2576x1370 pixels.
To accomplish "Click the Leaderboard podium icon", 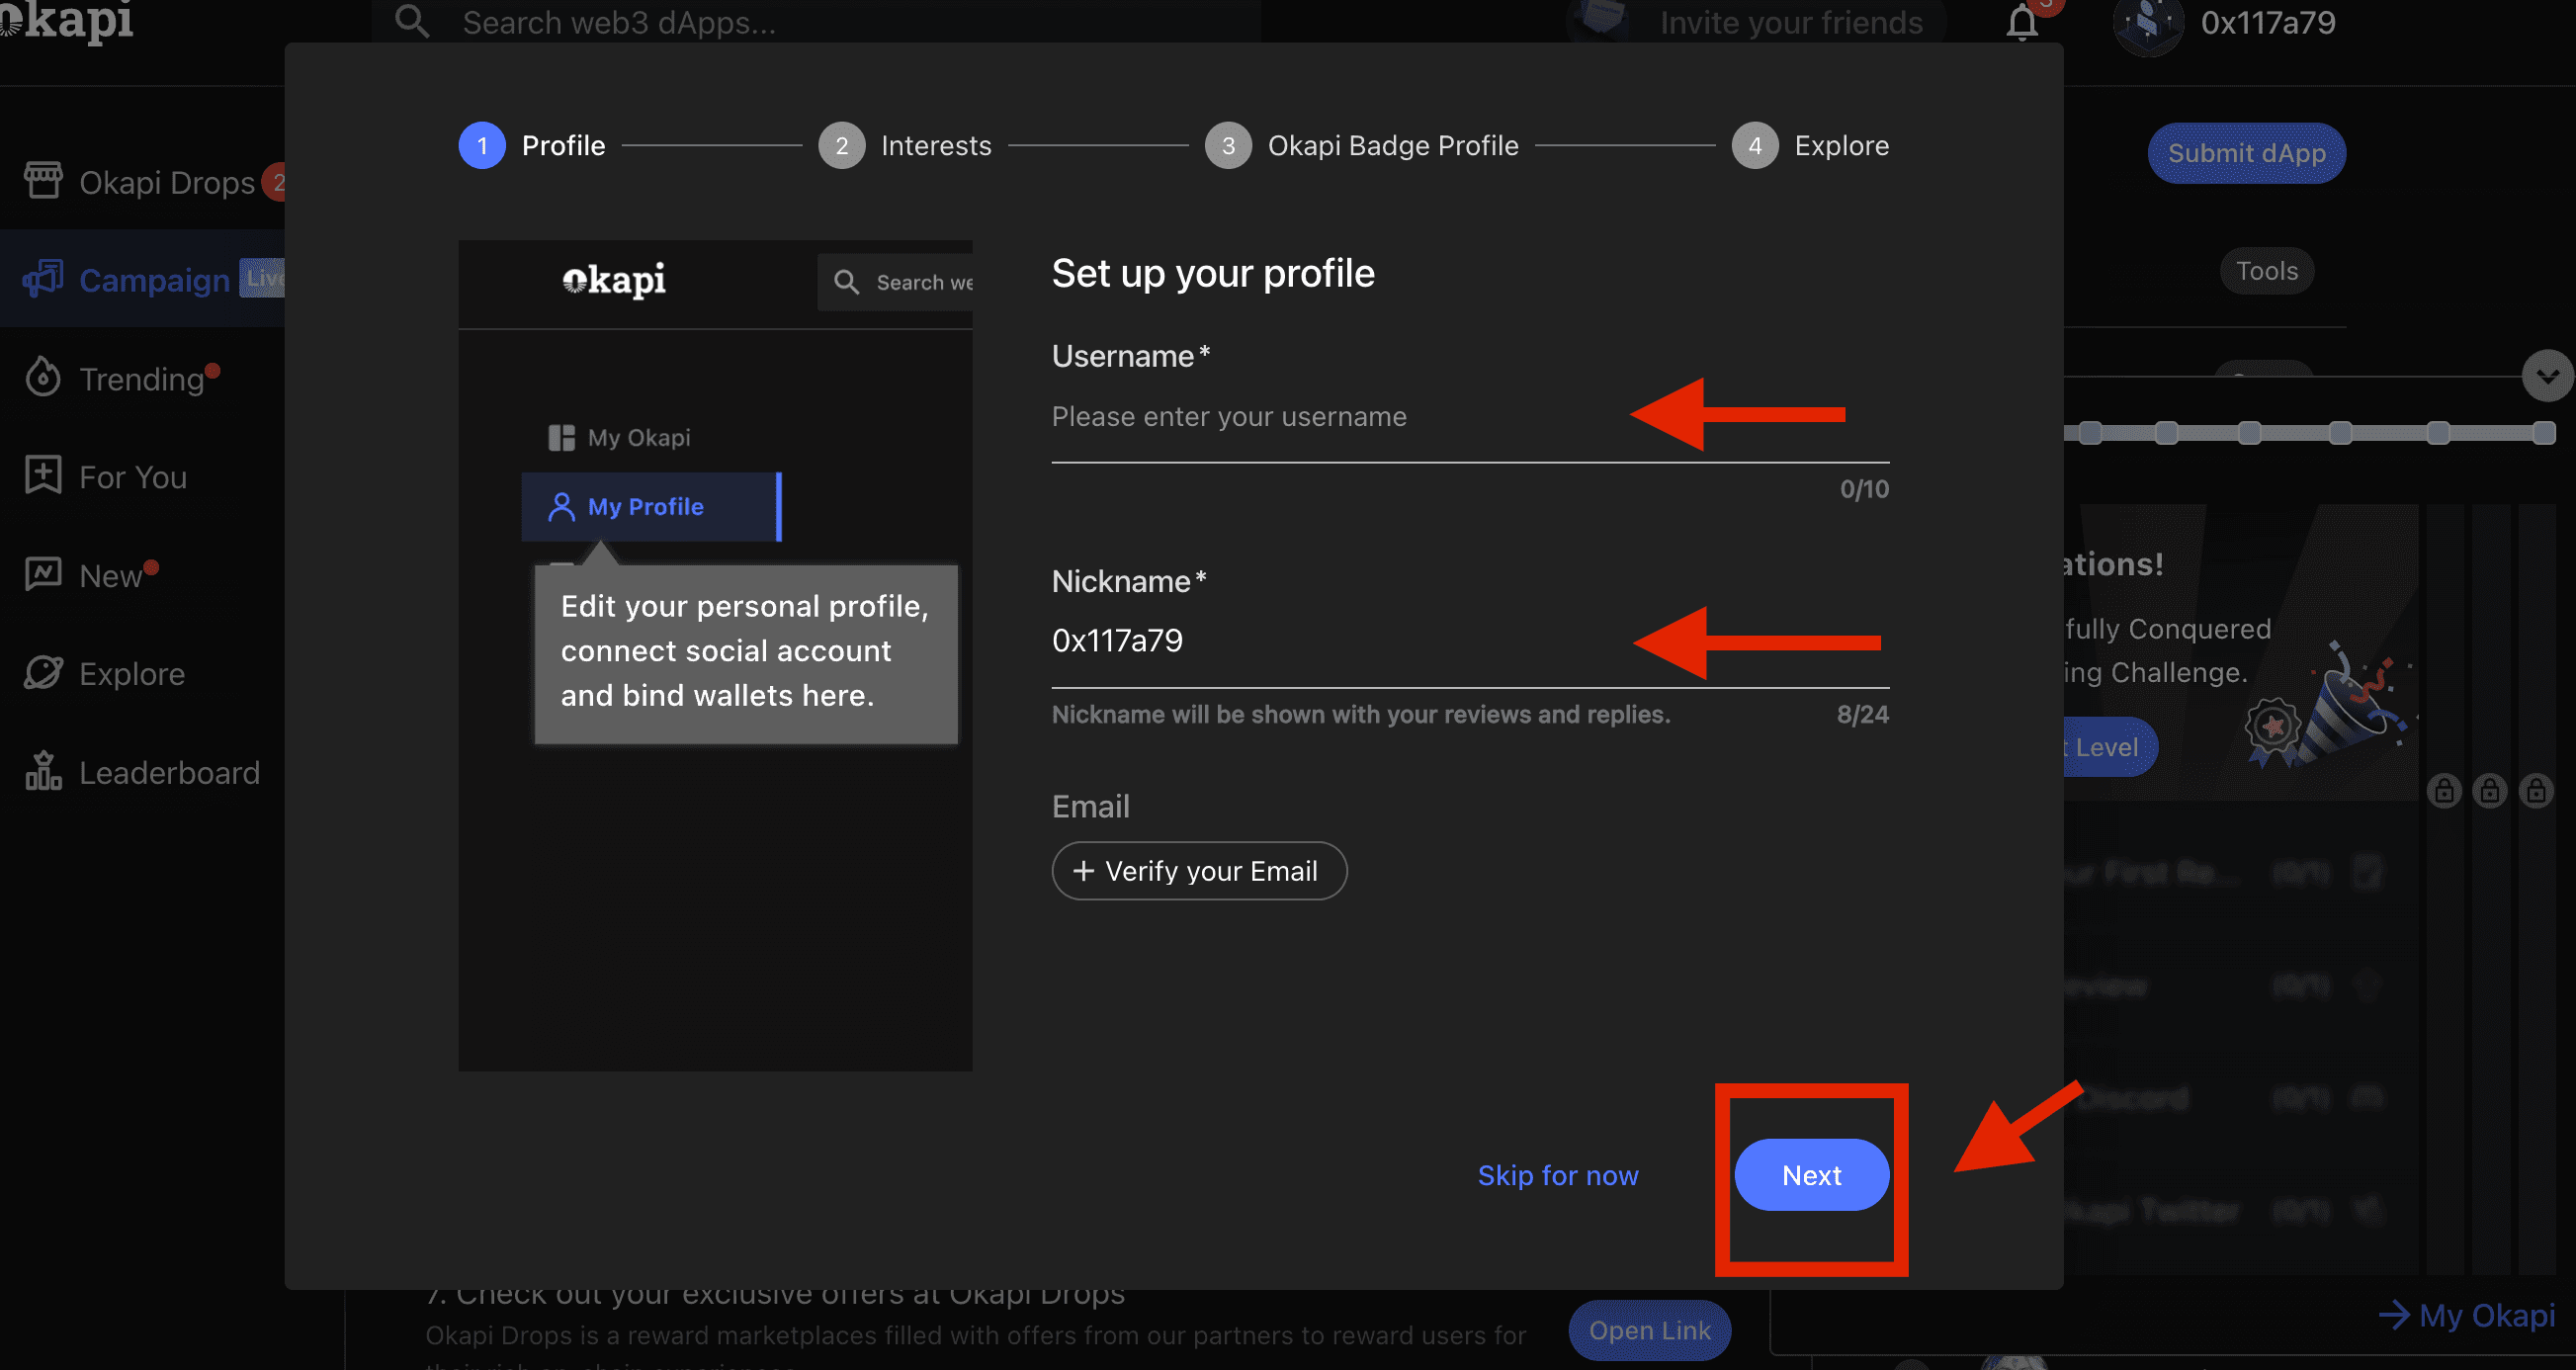I will (x=43, y=771).
